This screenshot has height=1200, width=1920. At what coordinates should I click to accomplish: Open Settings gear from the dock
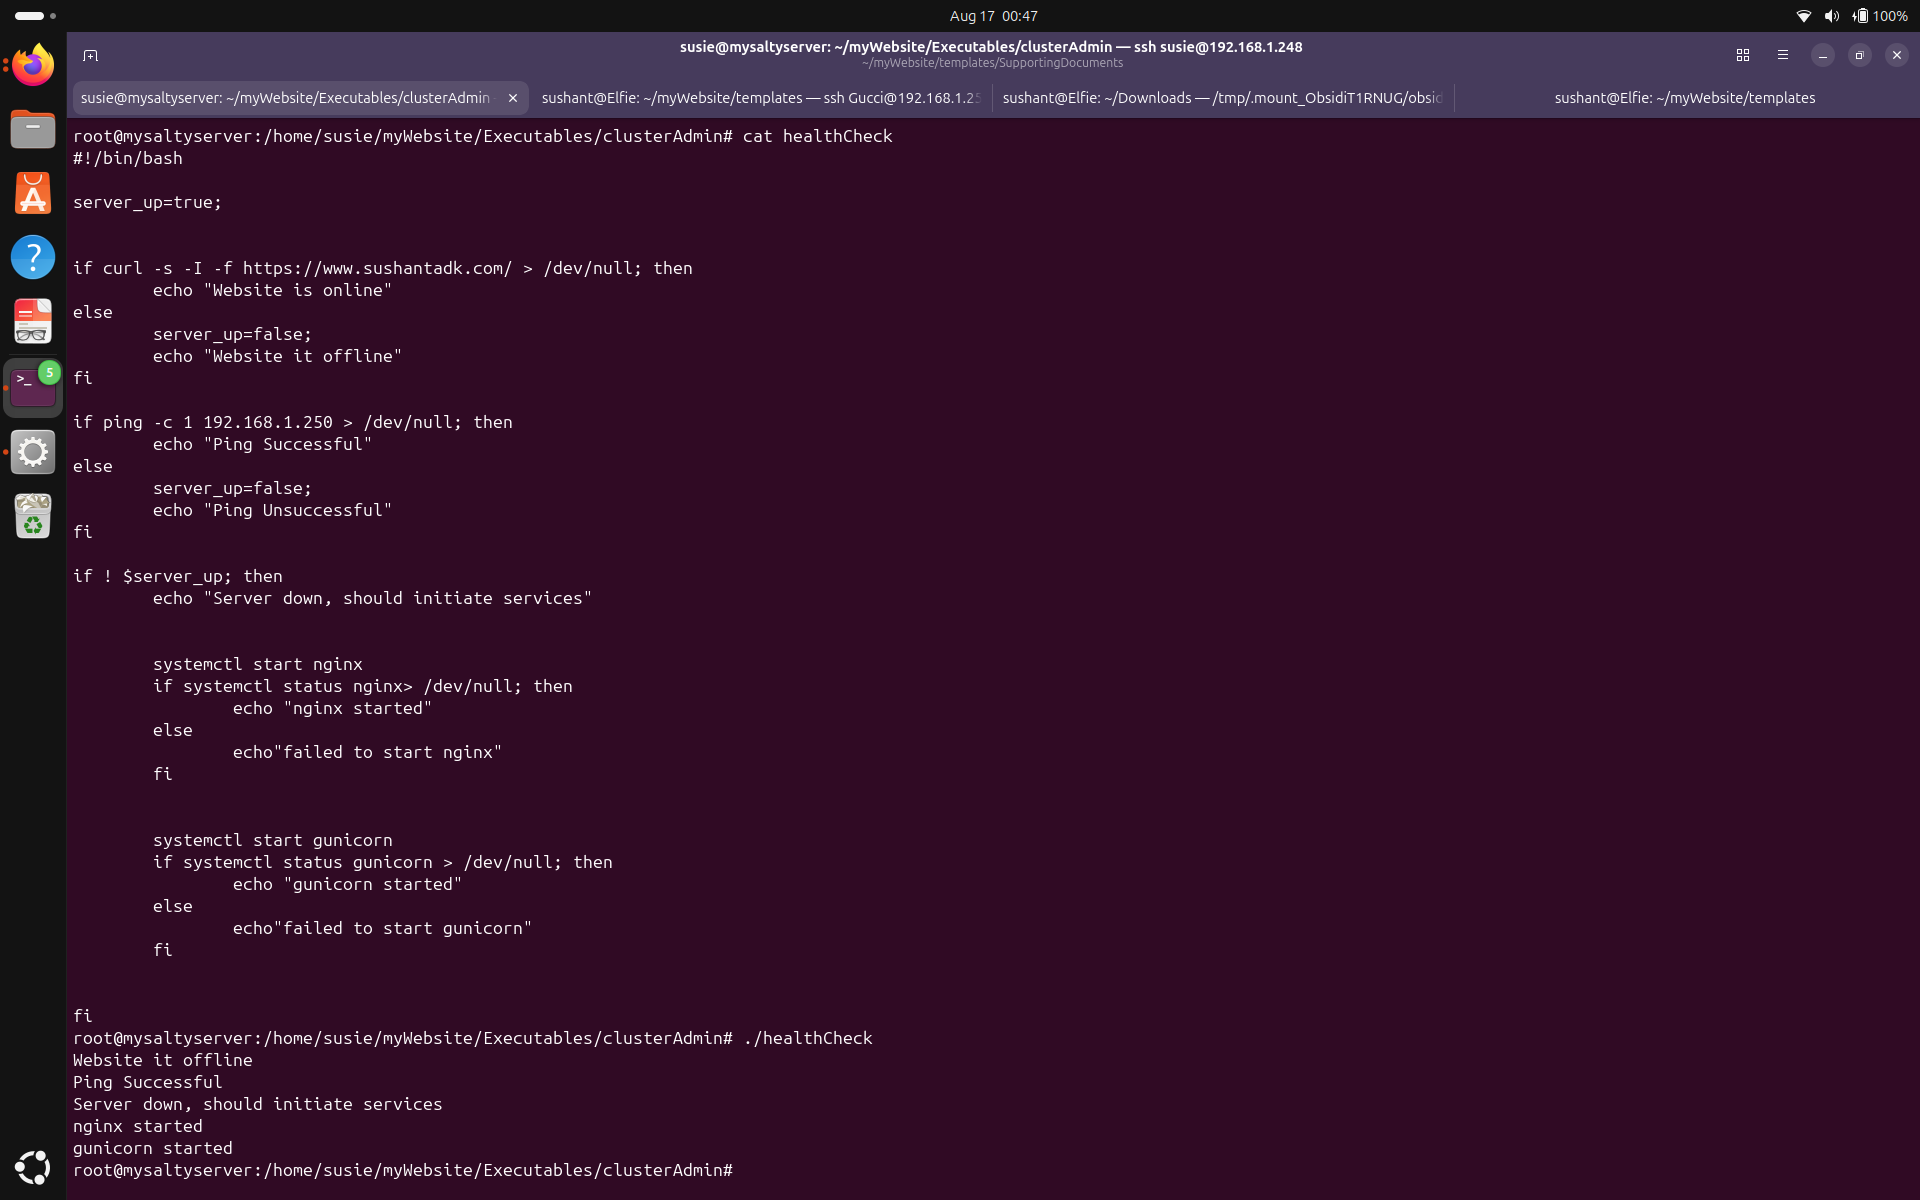33,452
